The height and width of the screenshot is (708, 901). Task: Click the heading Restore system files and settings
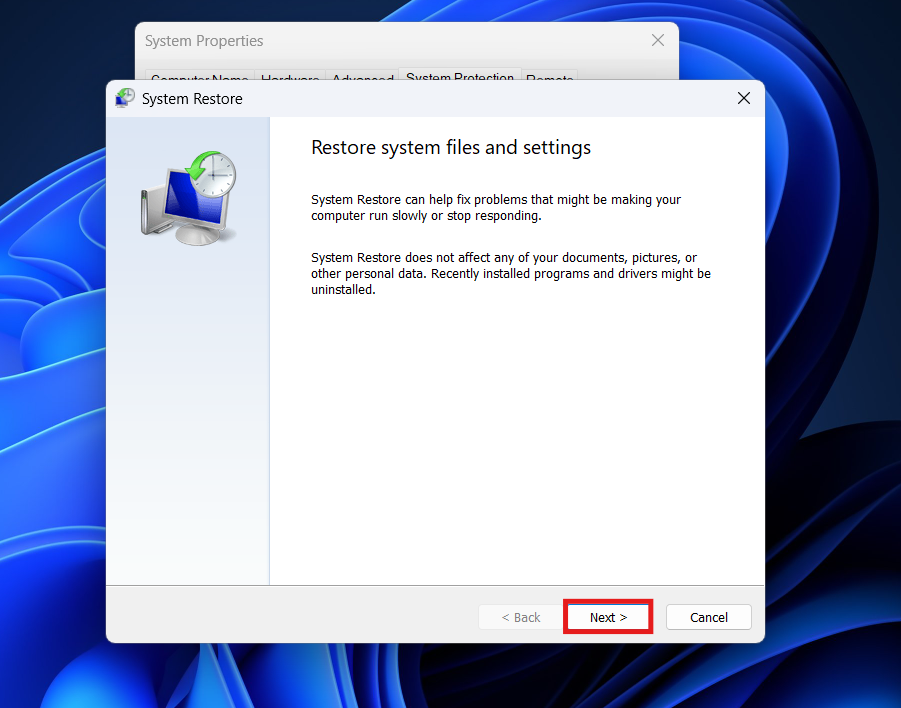tap(451, 148)
